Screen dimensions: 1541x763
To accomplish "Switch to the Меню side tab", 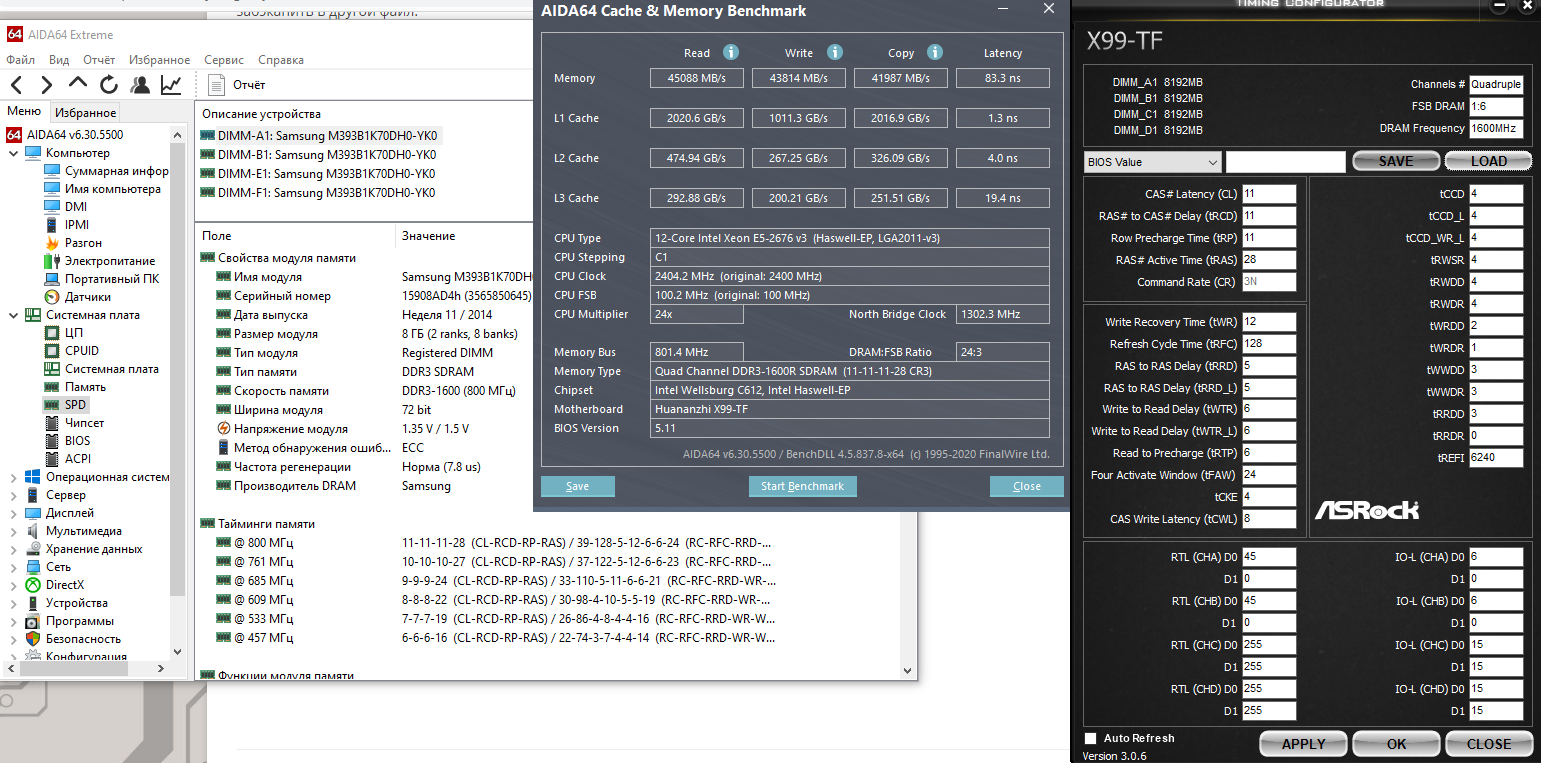I will pyautogui.click(x=24, y=111).
